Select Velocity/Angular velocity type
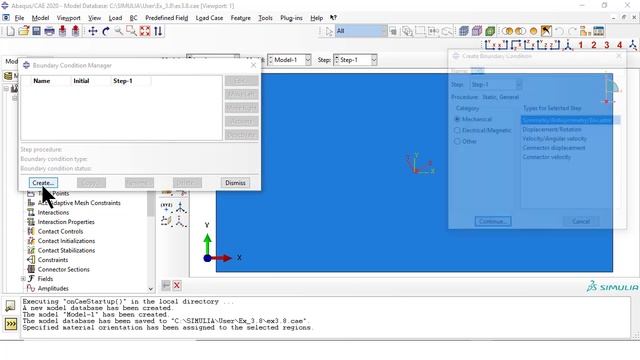 click(x=554, y=139)
